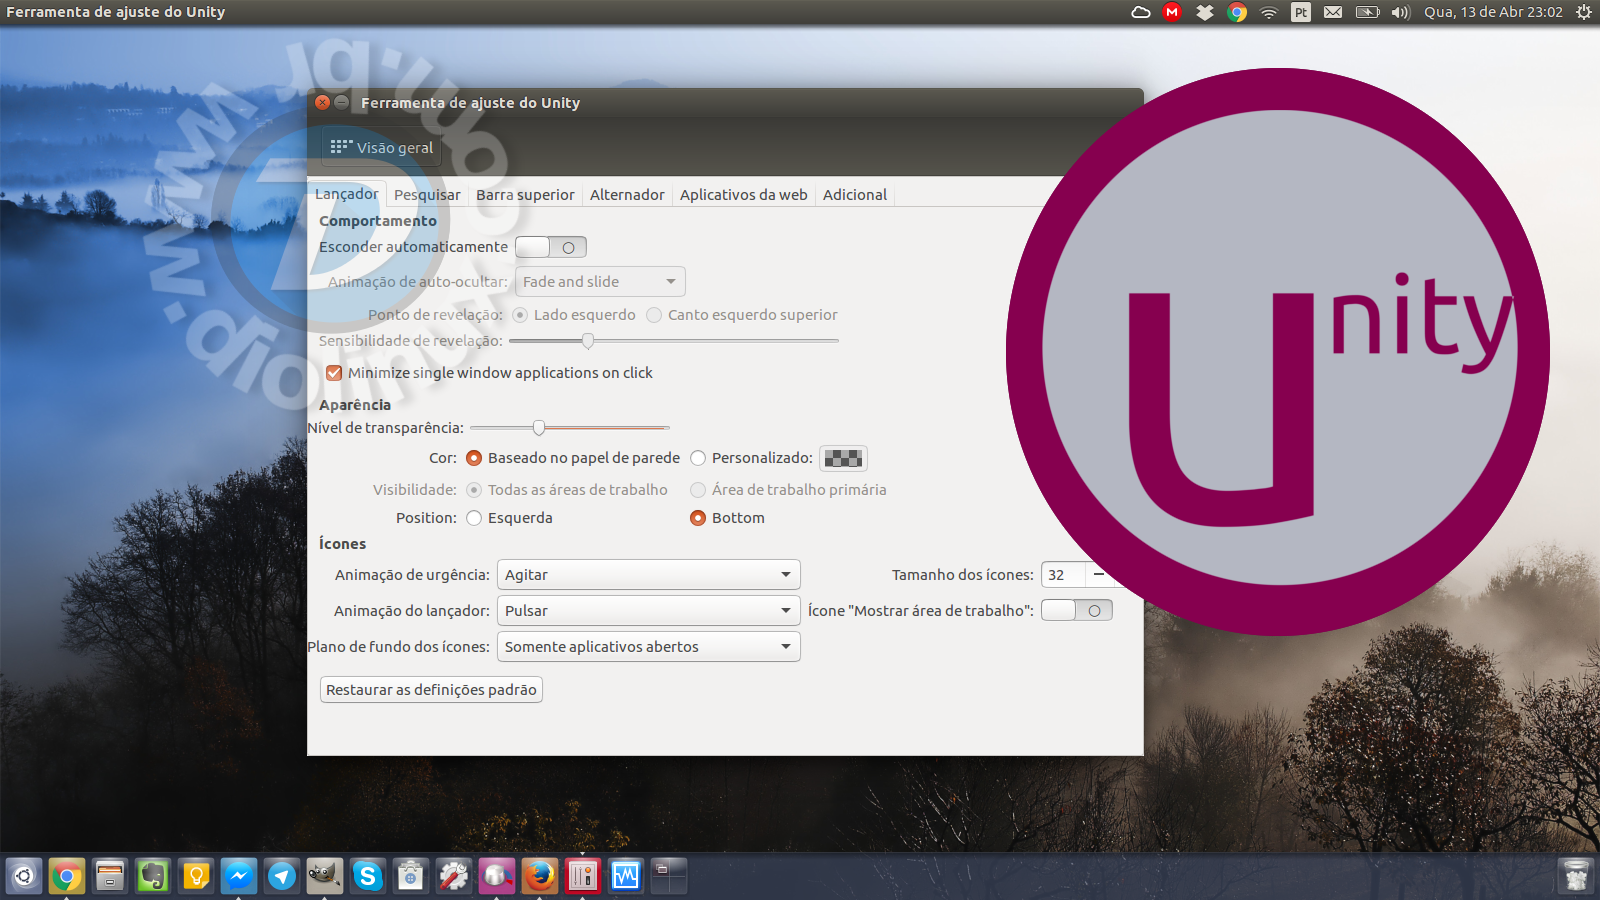
Task: Open the MEGA tray indicator
Action: tap(1172, 12)
